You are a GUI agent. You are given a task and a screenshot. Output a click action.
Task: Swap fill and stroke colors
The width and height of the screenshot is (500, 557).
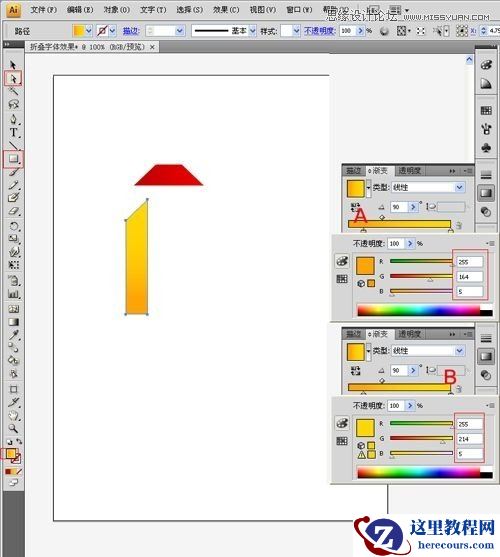[x=18, y=442]
